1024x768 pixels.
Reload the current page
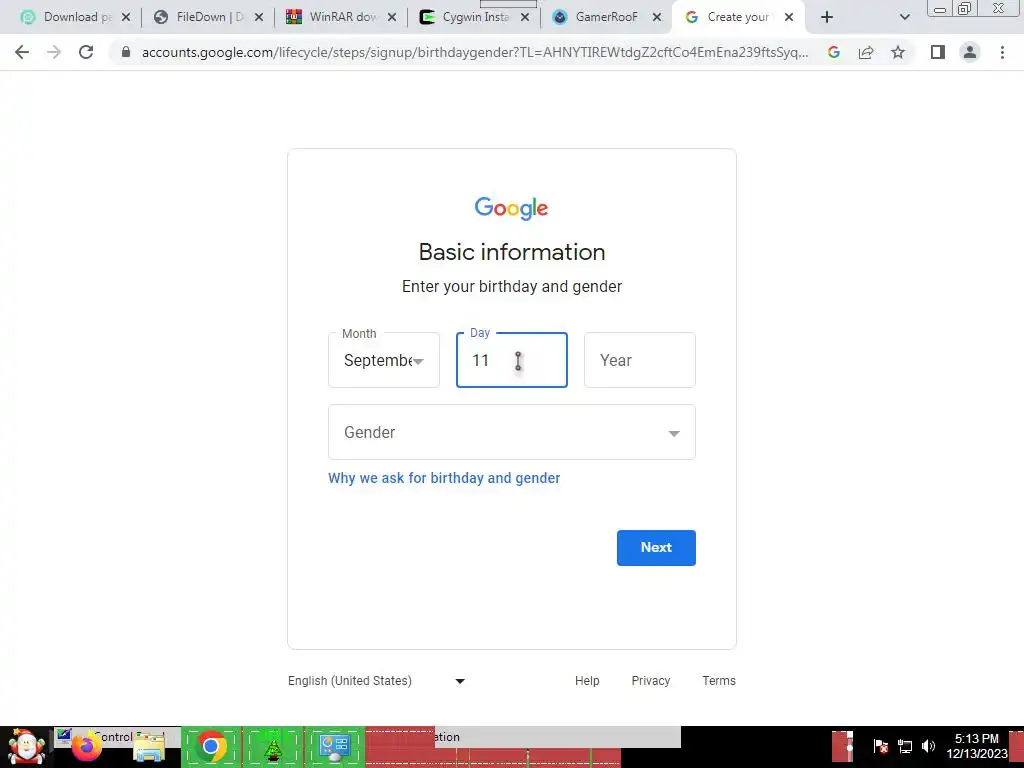tap(86, 52)
